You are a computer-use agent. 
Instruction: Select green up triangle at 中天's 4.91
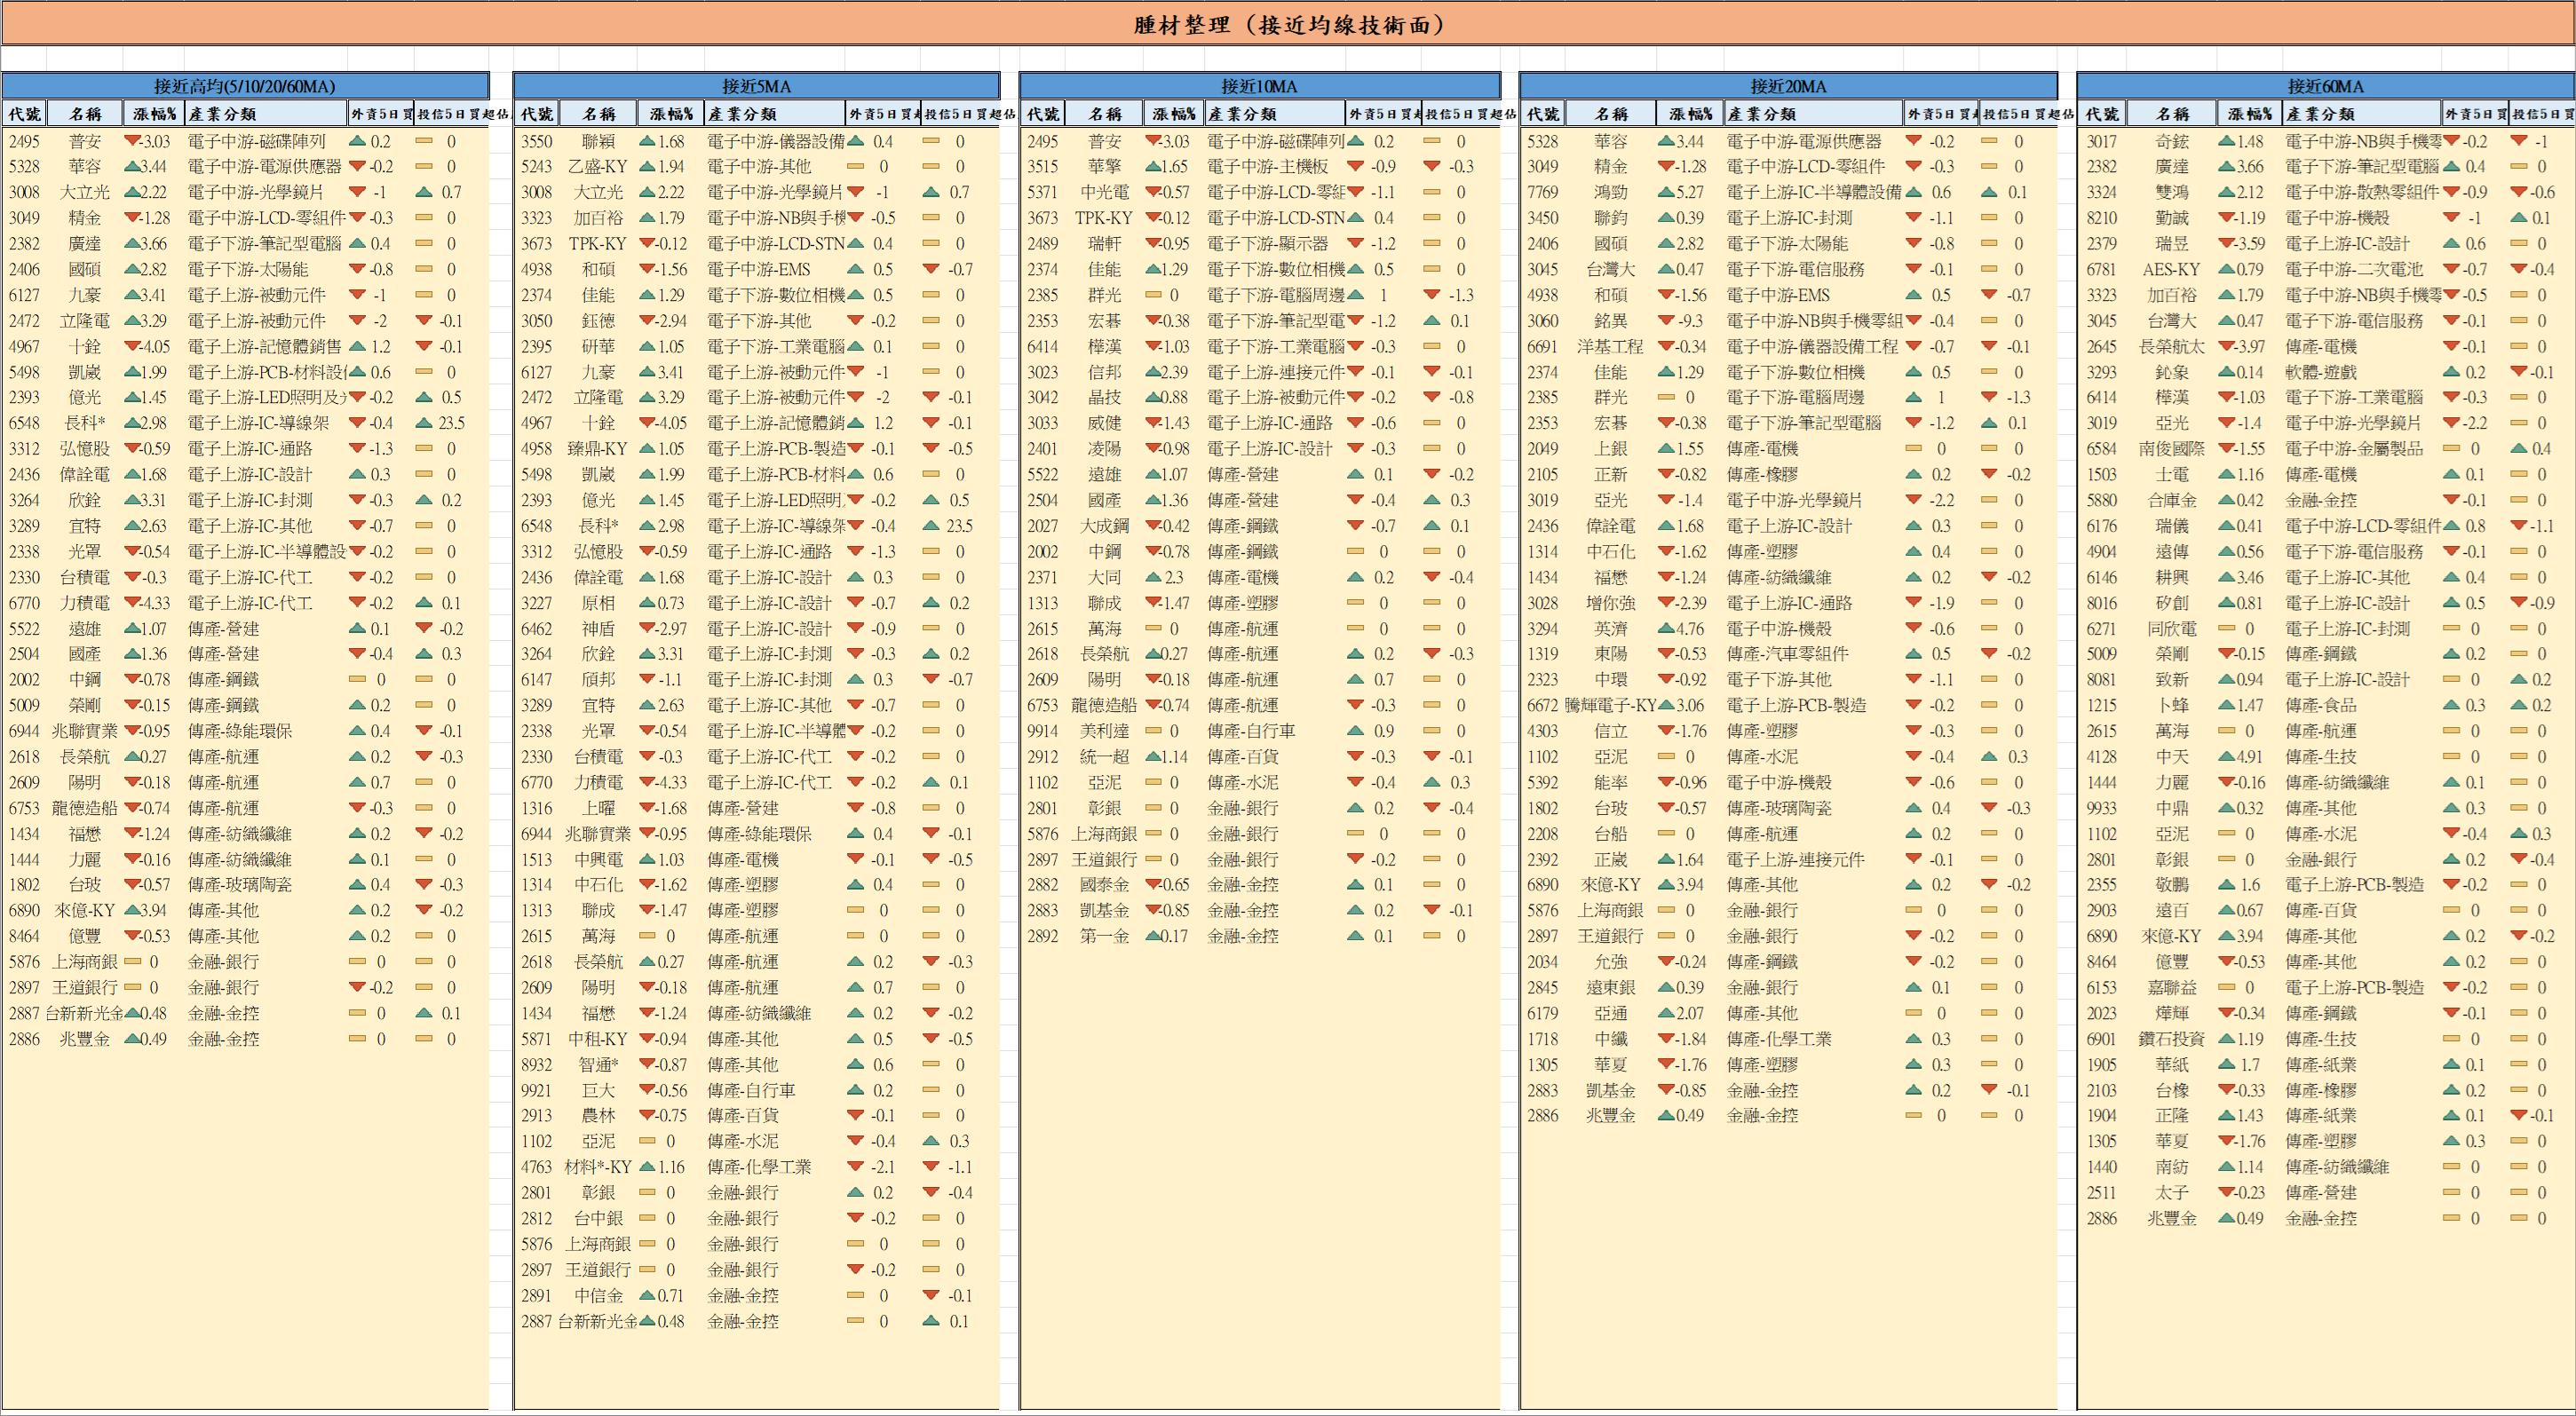(2226, 757)
